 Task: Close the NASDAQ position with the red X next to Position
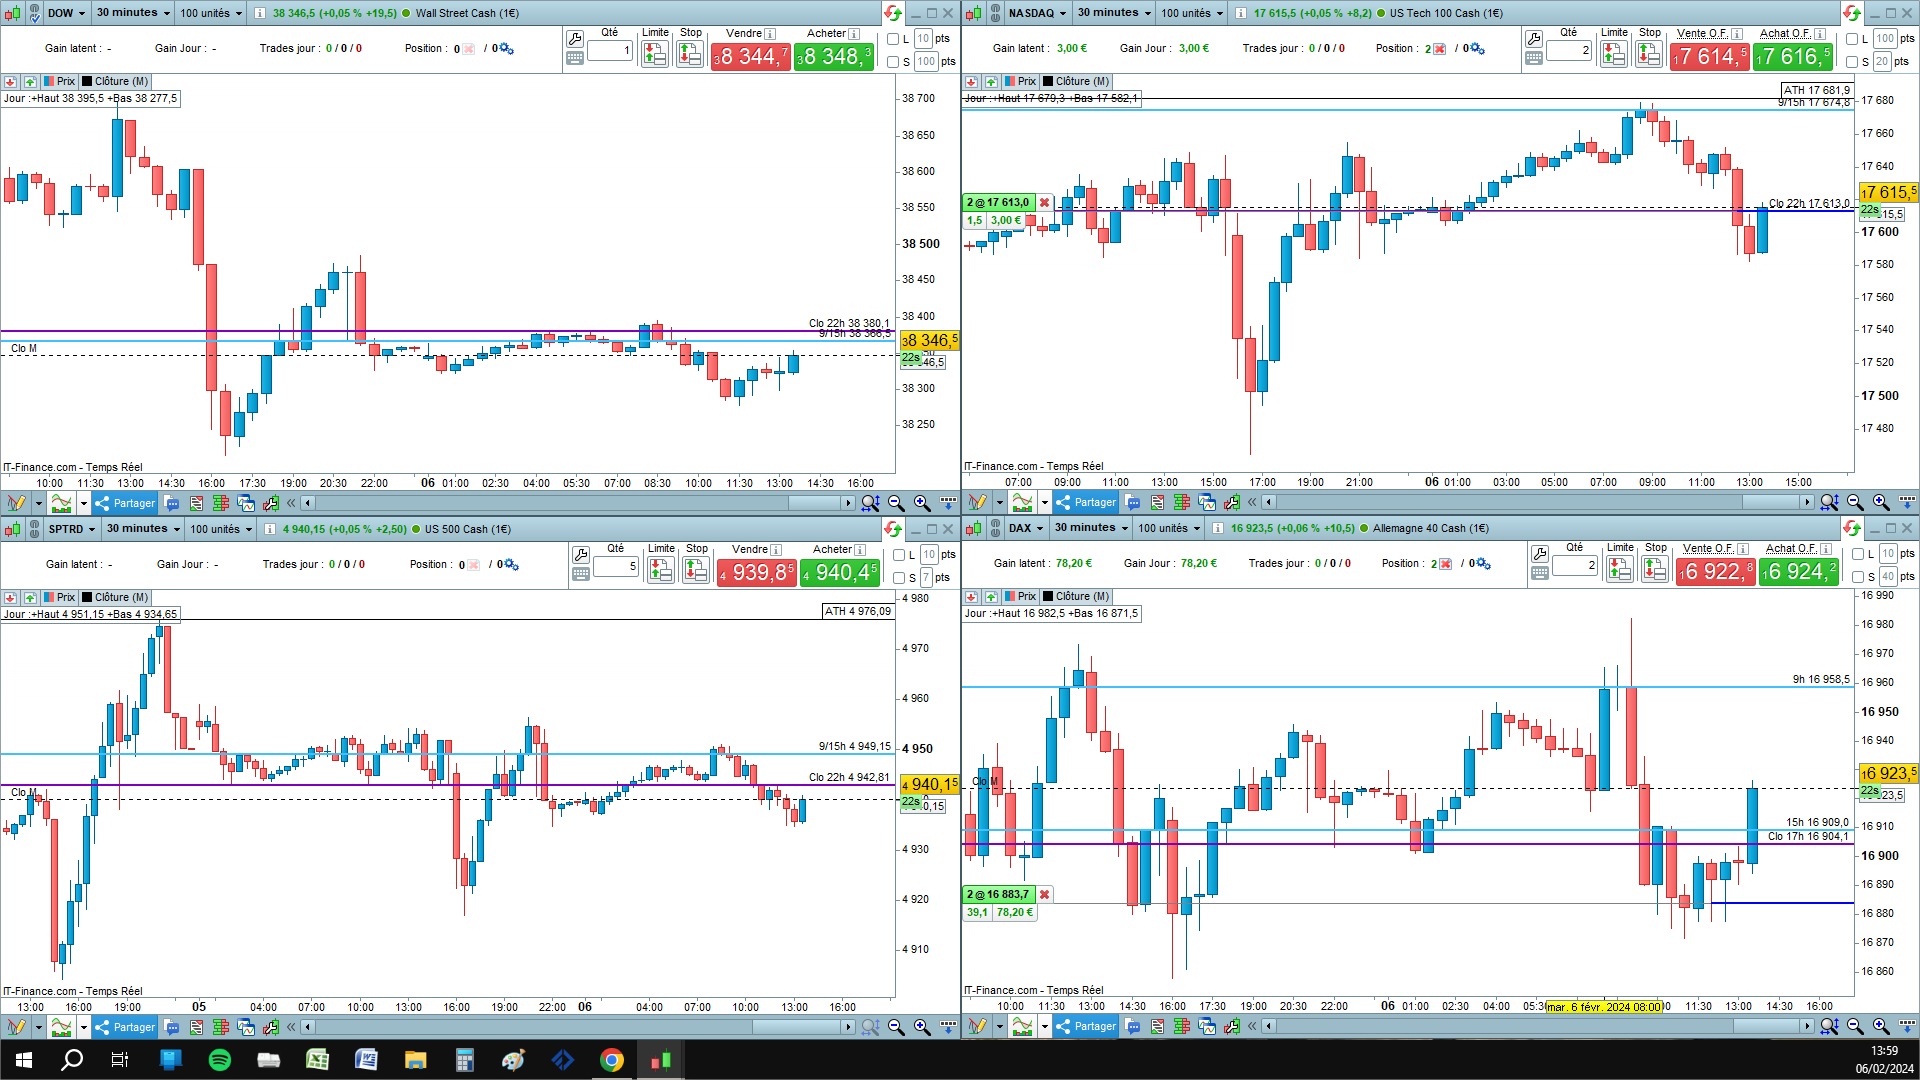[1440, 48]
